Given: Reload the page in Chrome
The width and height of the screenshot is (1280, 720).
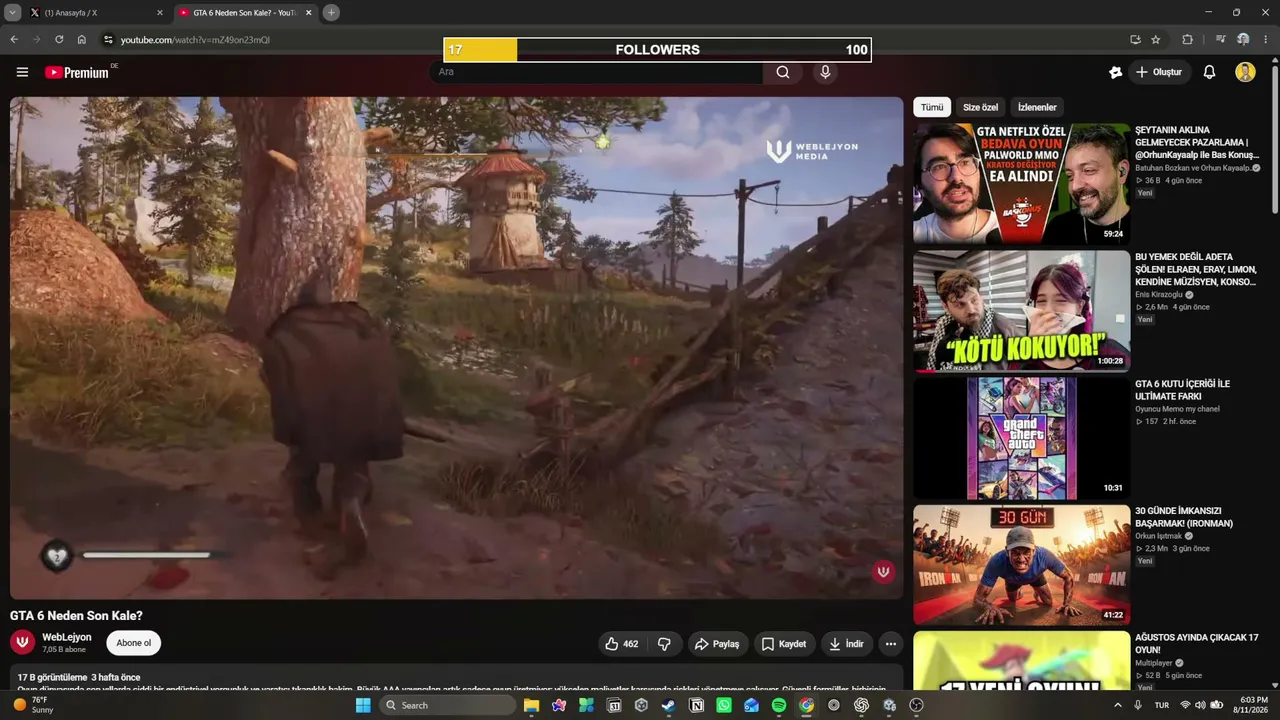Looking at the screenshot, I should click(x=59, y=40).
